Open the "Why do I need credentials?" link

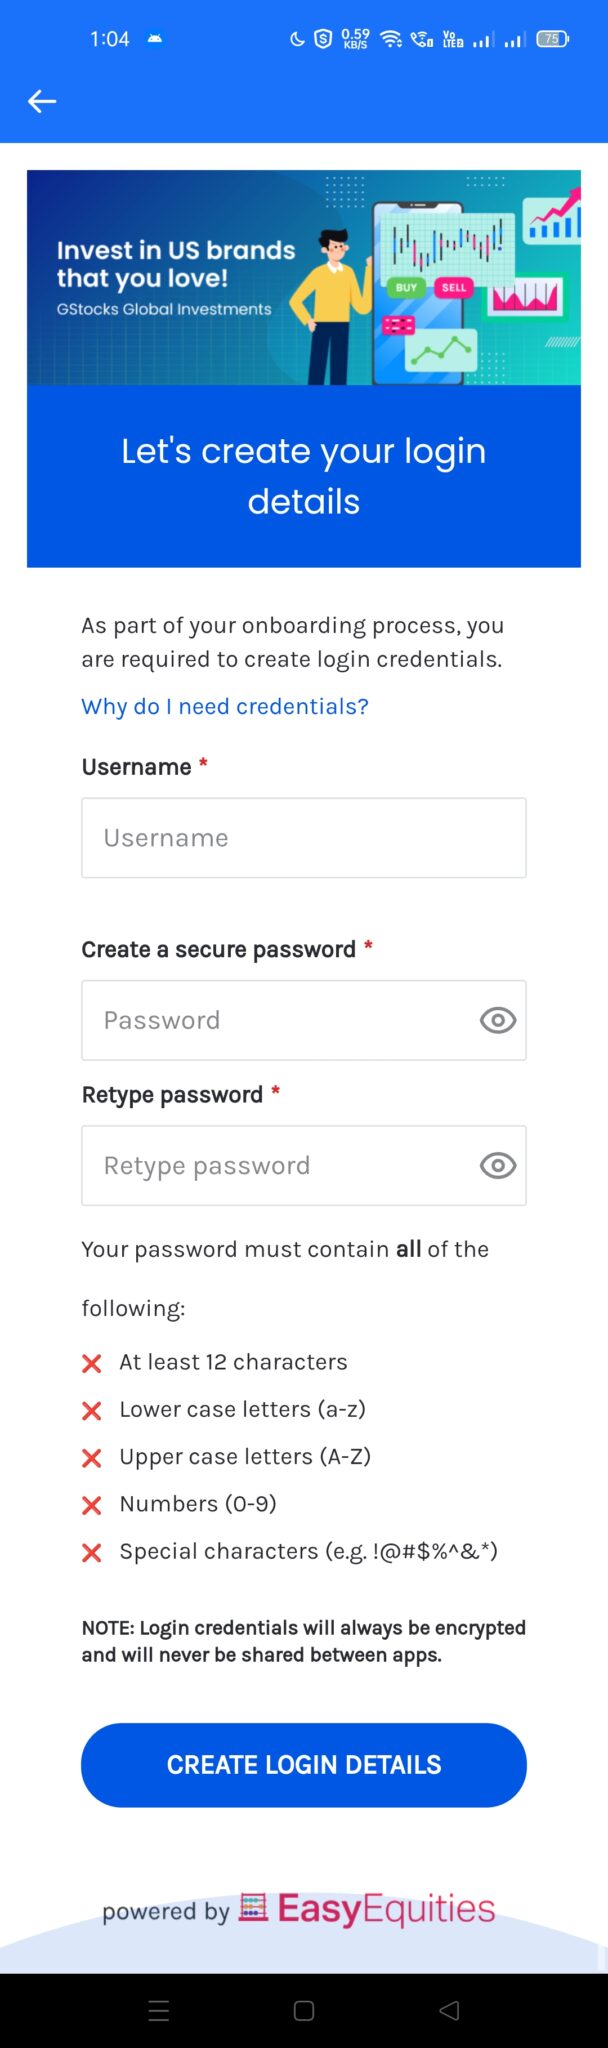[x=225, y=707]
